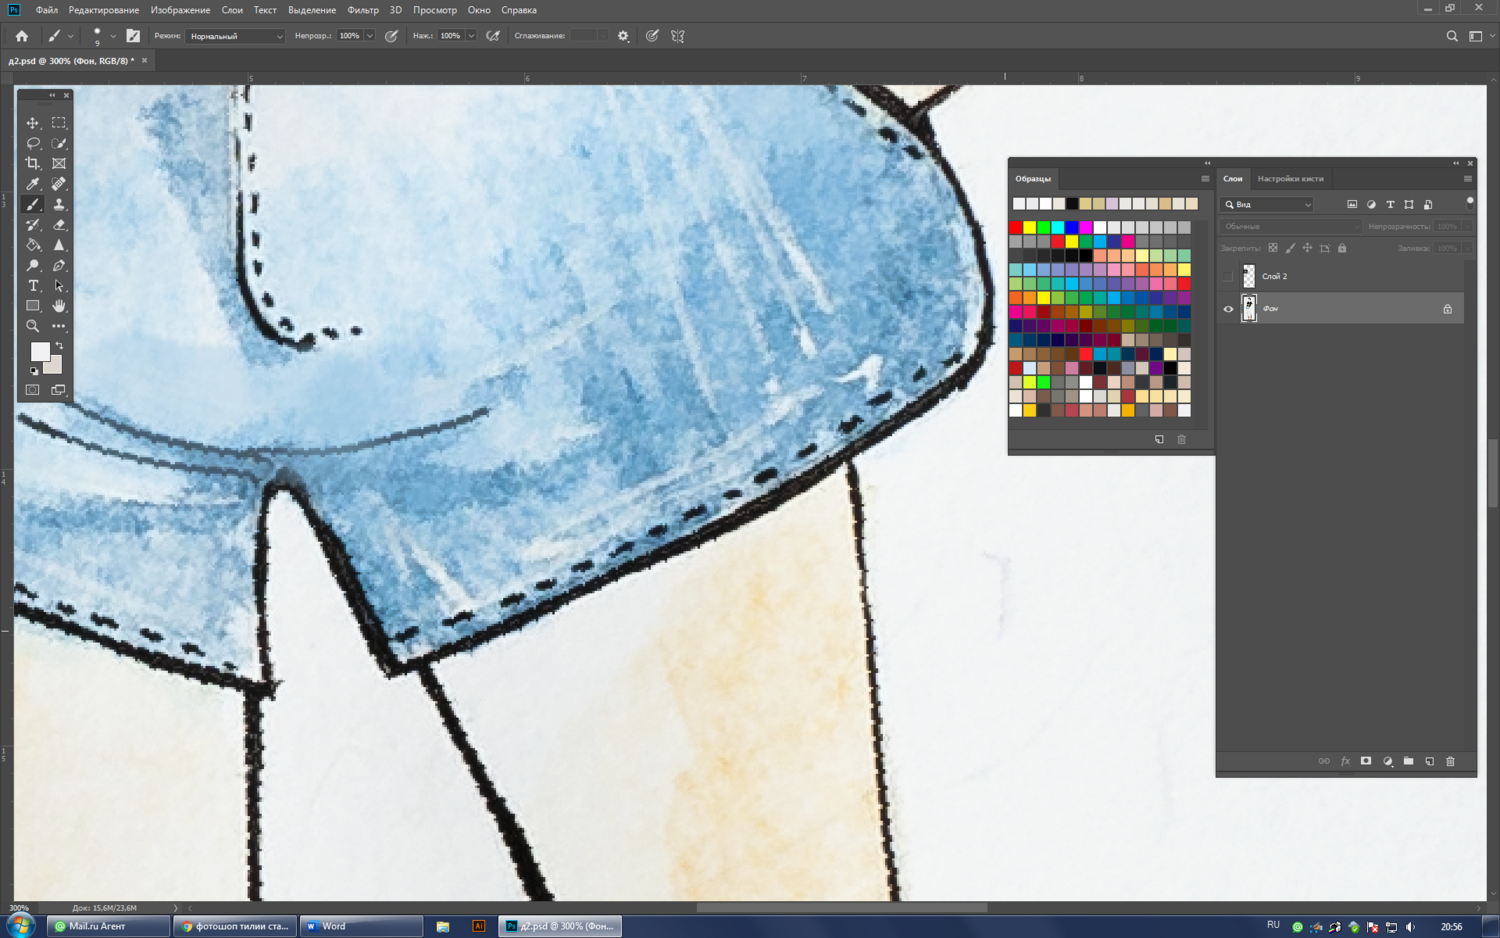1500x938 pixels.
Task: Select the Hand tool
Action: [59, 306]
